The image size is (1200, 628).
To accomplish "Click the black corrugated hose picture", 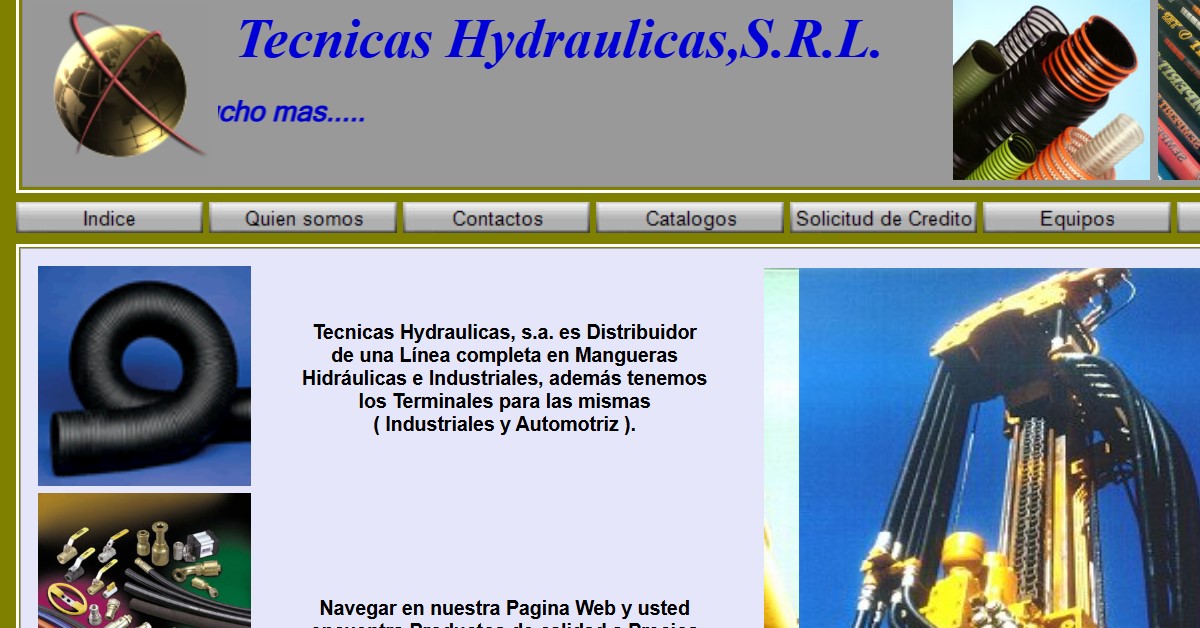I will [x=143, y=373].
